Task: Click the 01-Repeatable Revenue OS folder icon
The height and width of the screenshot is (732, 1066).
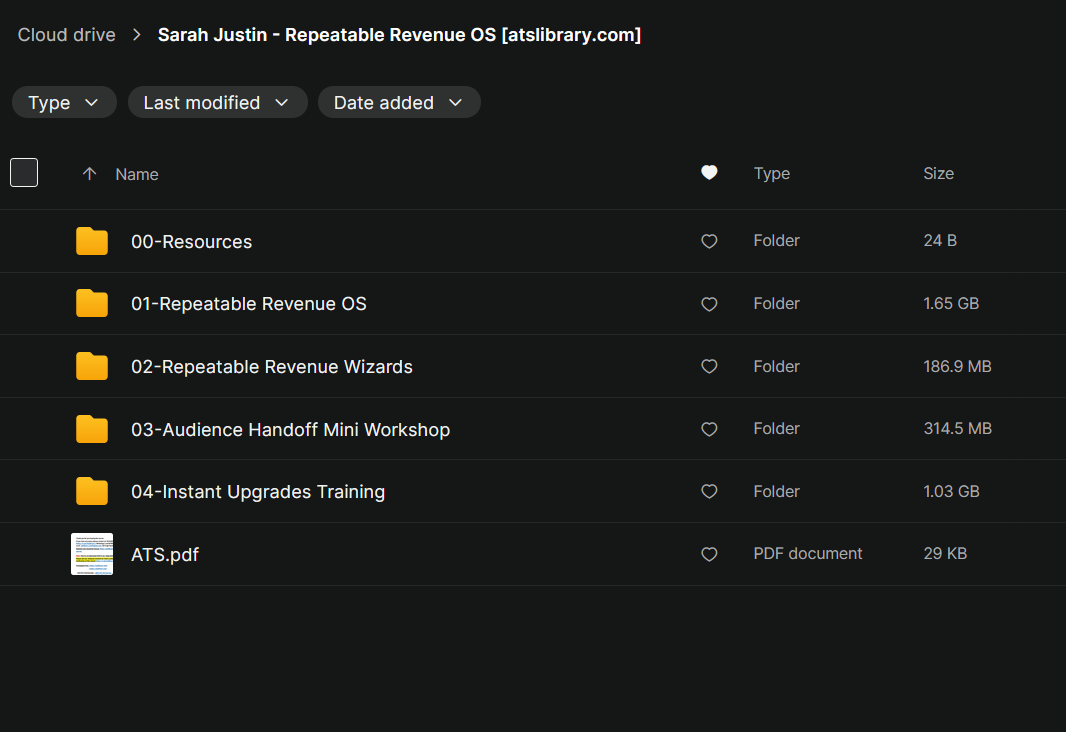Action: point(92,304)
